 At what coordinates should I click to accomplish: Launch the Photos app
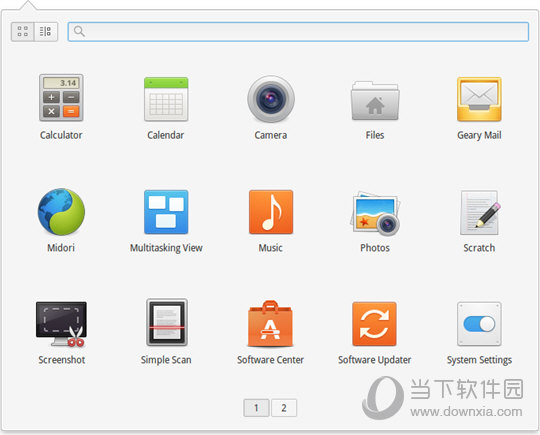pyautogui.click(x=375, y=213)
